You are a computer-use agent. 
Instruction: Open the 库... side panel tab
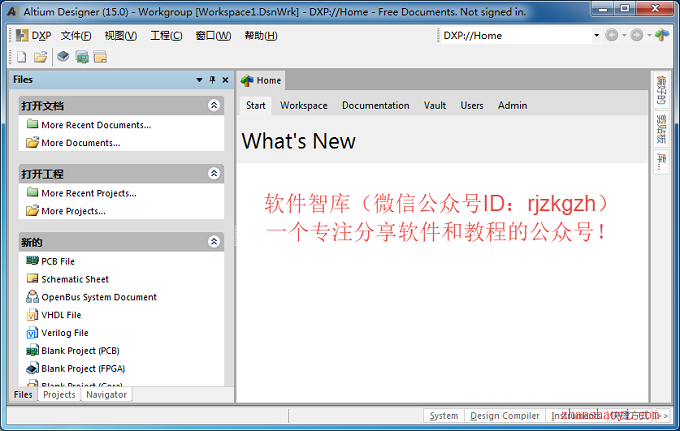coord(661,162)
